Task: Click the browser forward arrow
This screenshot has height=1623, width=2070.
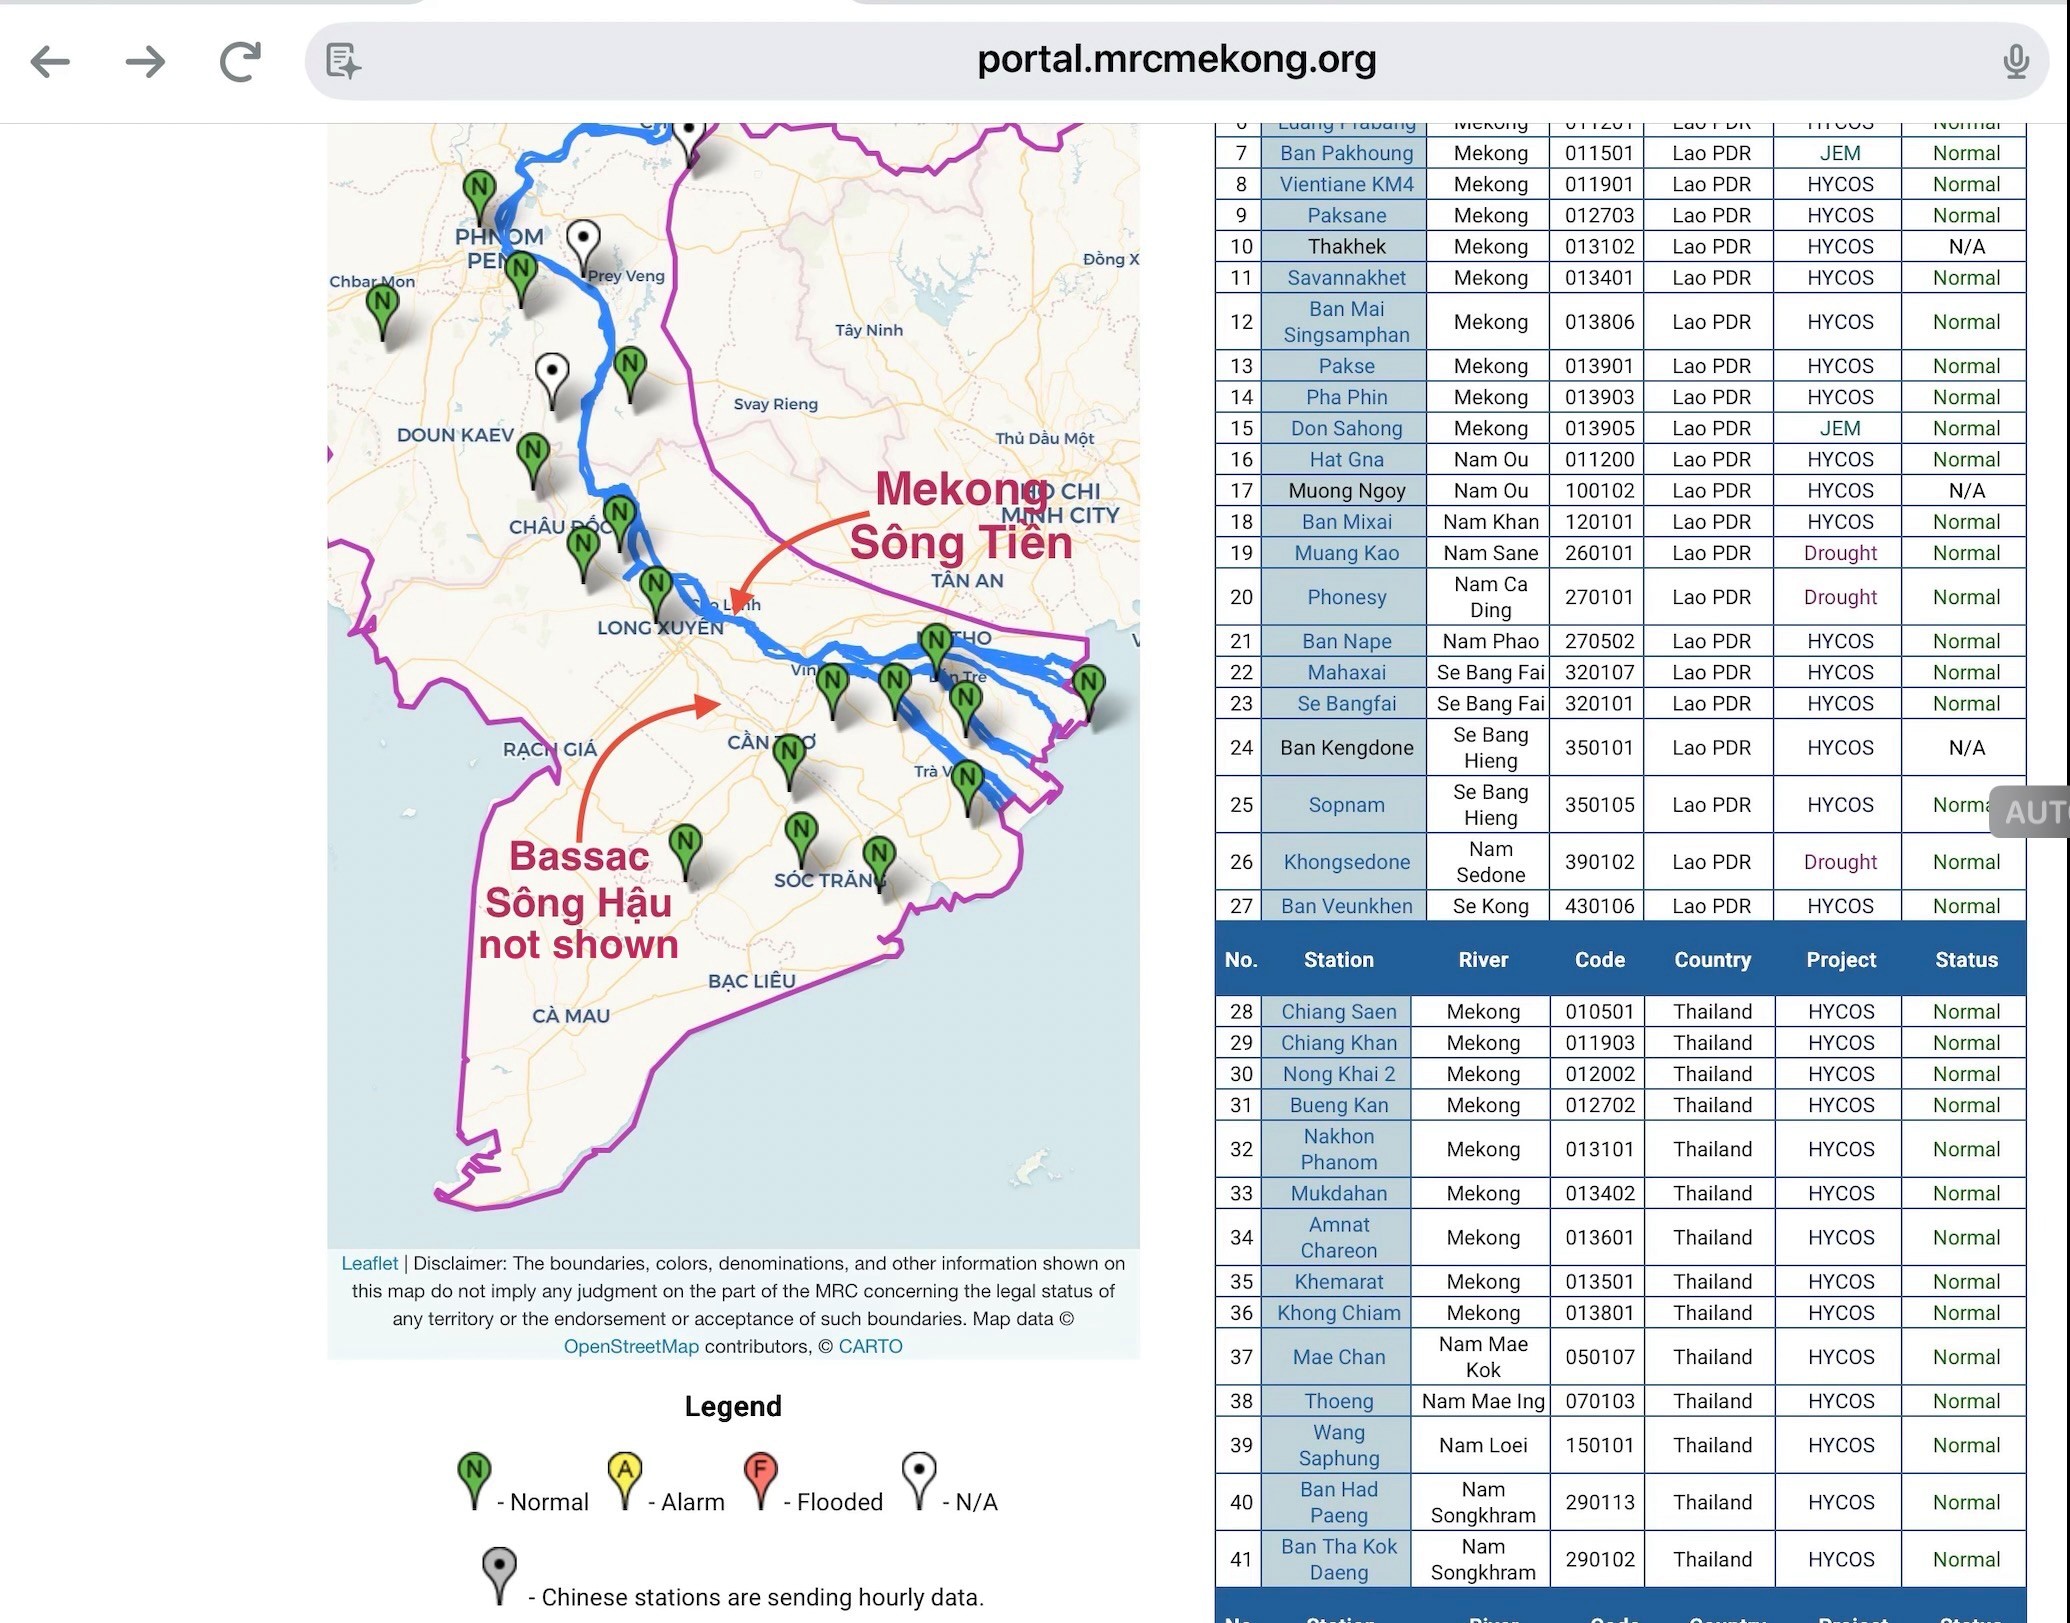Action: click(x=145, y=62)
